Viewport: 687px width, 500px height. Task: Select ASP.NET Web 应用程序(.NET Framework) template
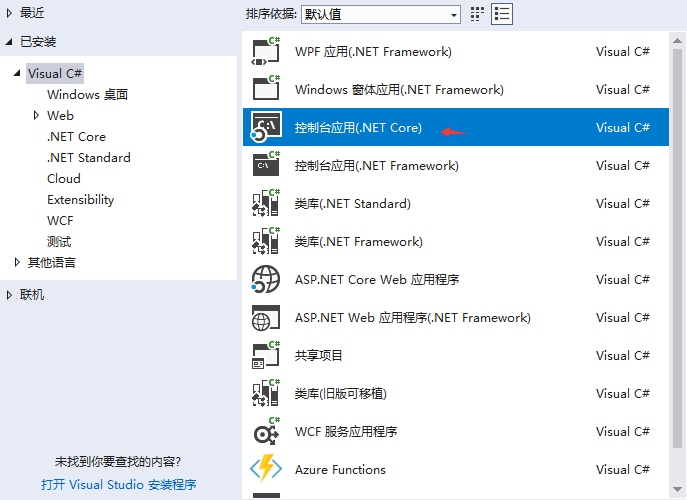pyautogui.click(x=412, y=318)
